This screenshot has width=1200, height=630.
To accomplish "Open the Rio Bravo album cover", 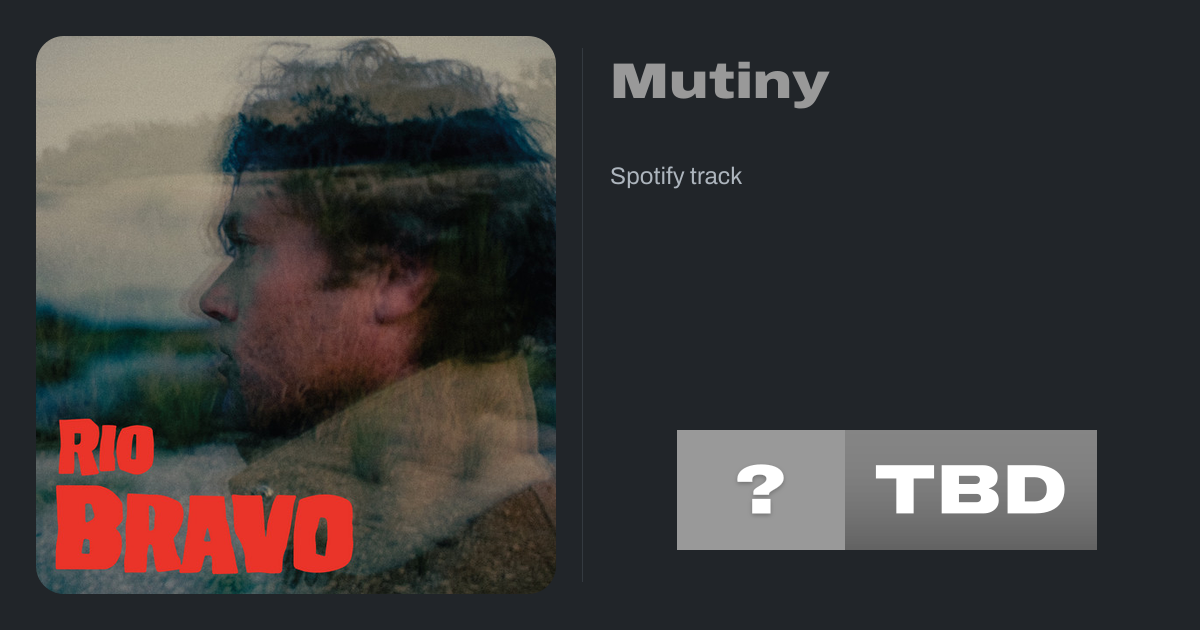I will [x=296, y=315].
